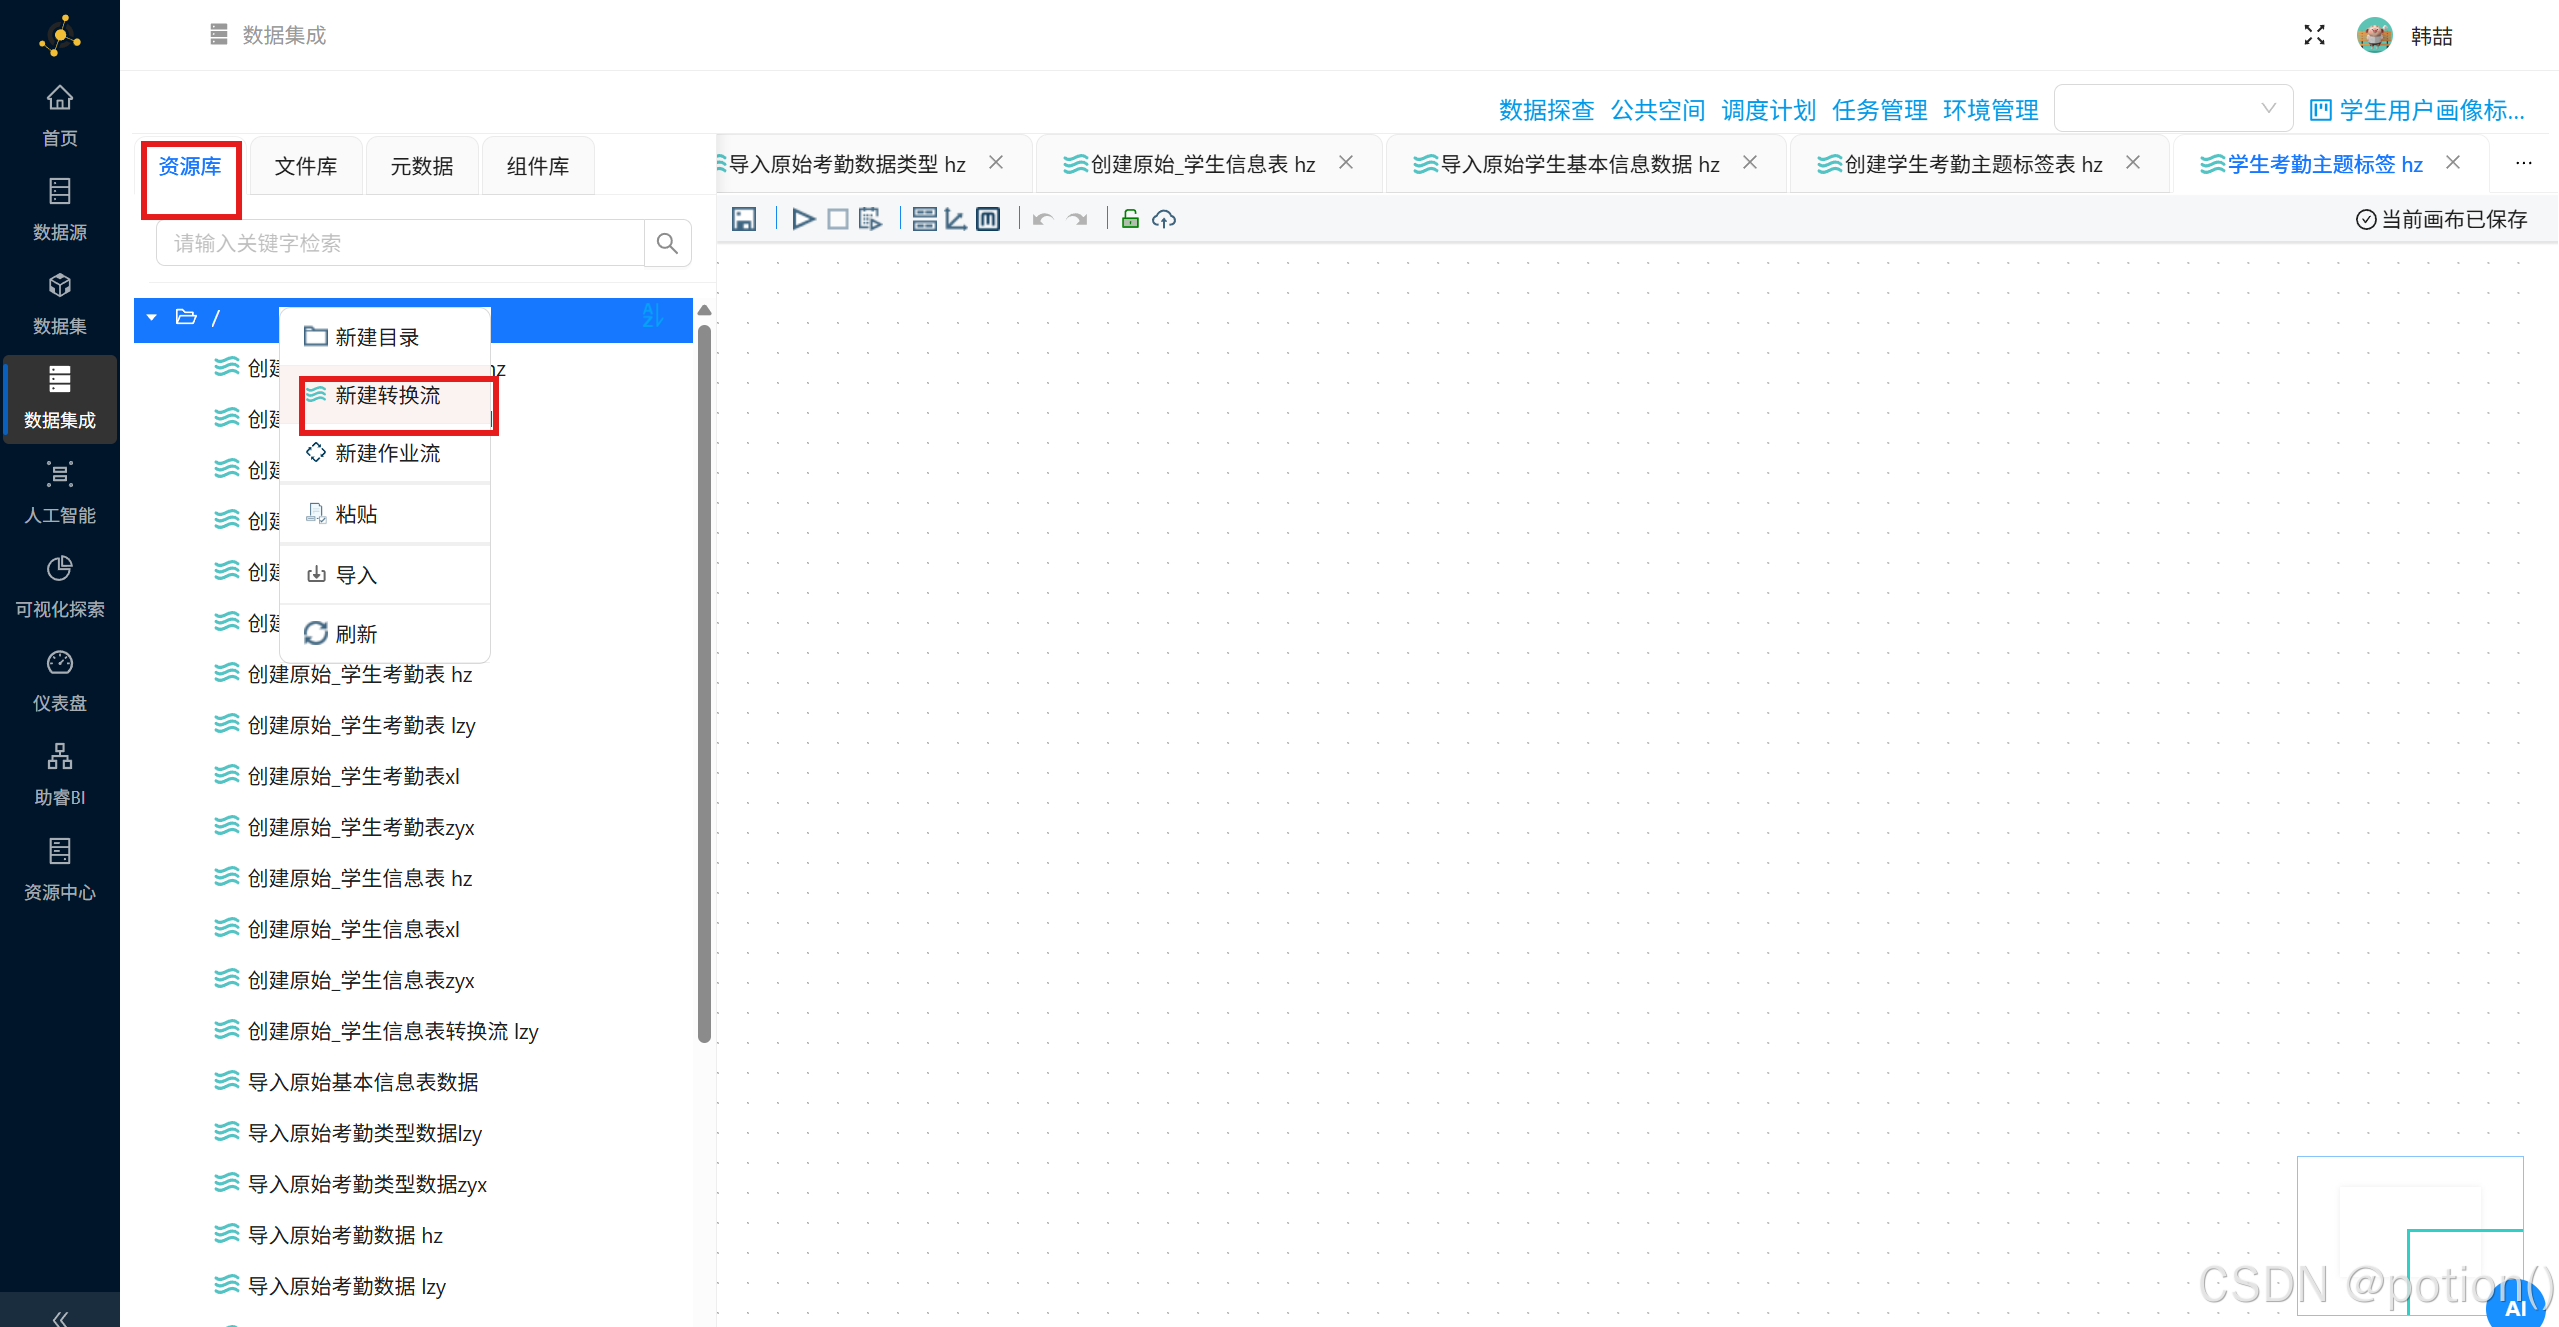
Task: Open 可视化探索 in sidebar
Action: click(60, 587)
